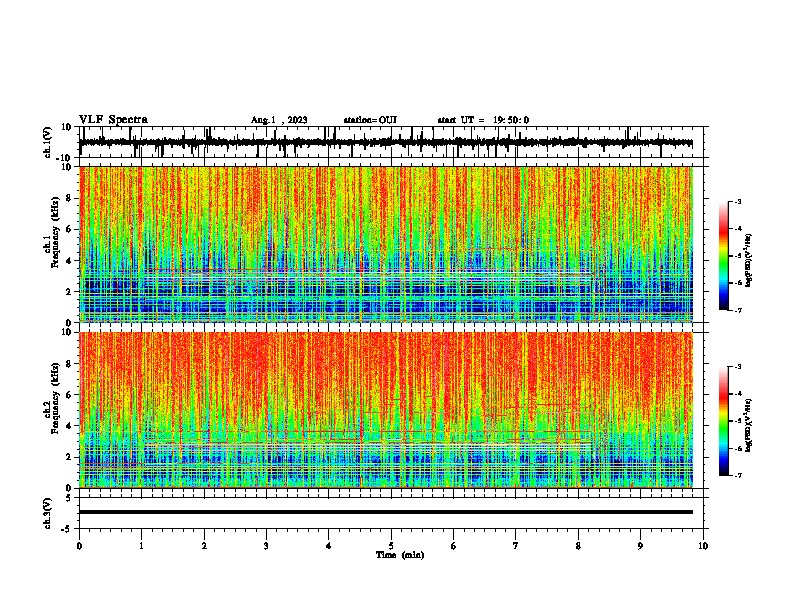Screen dimensions: 792x612
Task: Click time axis tick label '0'
Action: [x=79, y=546]
